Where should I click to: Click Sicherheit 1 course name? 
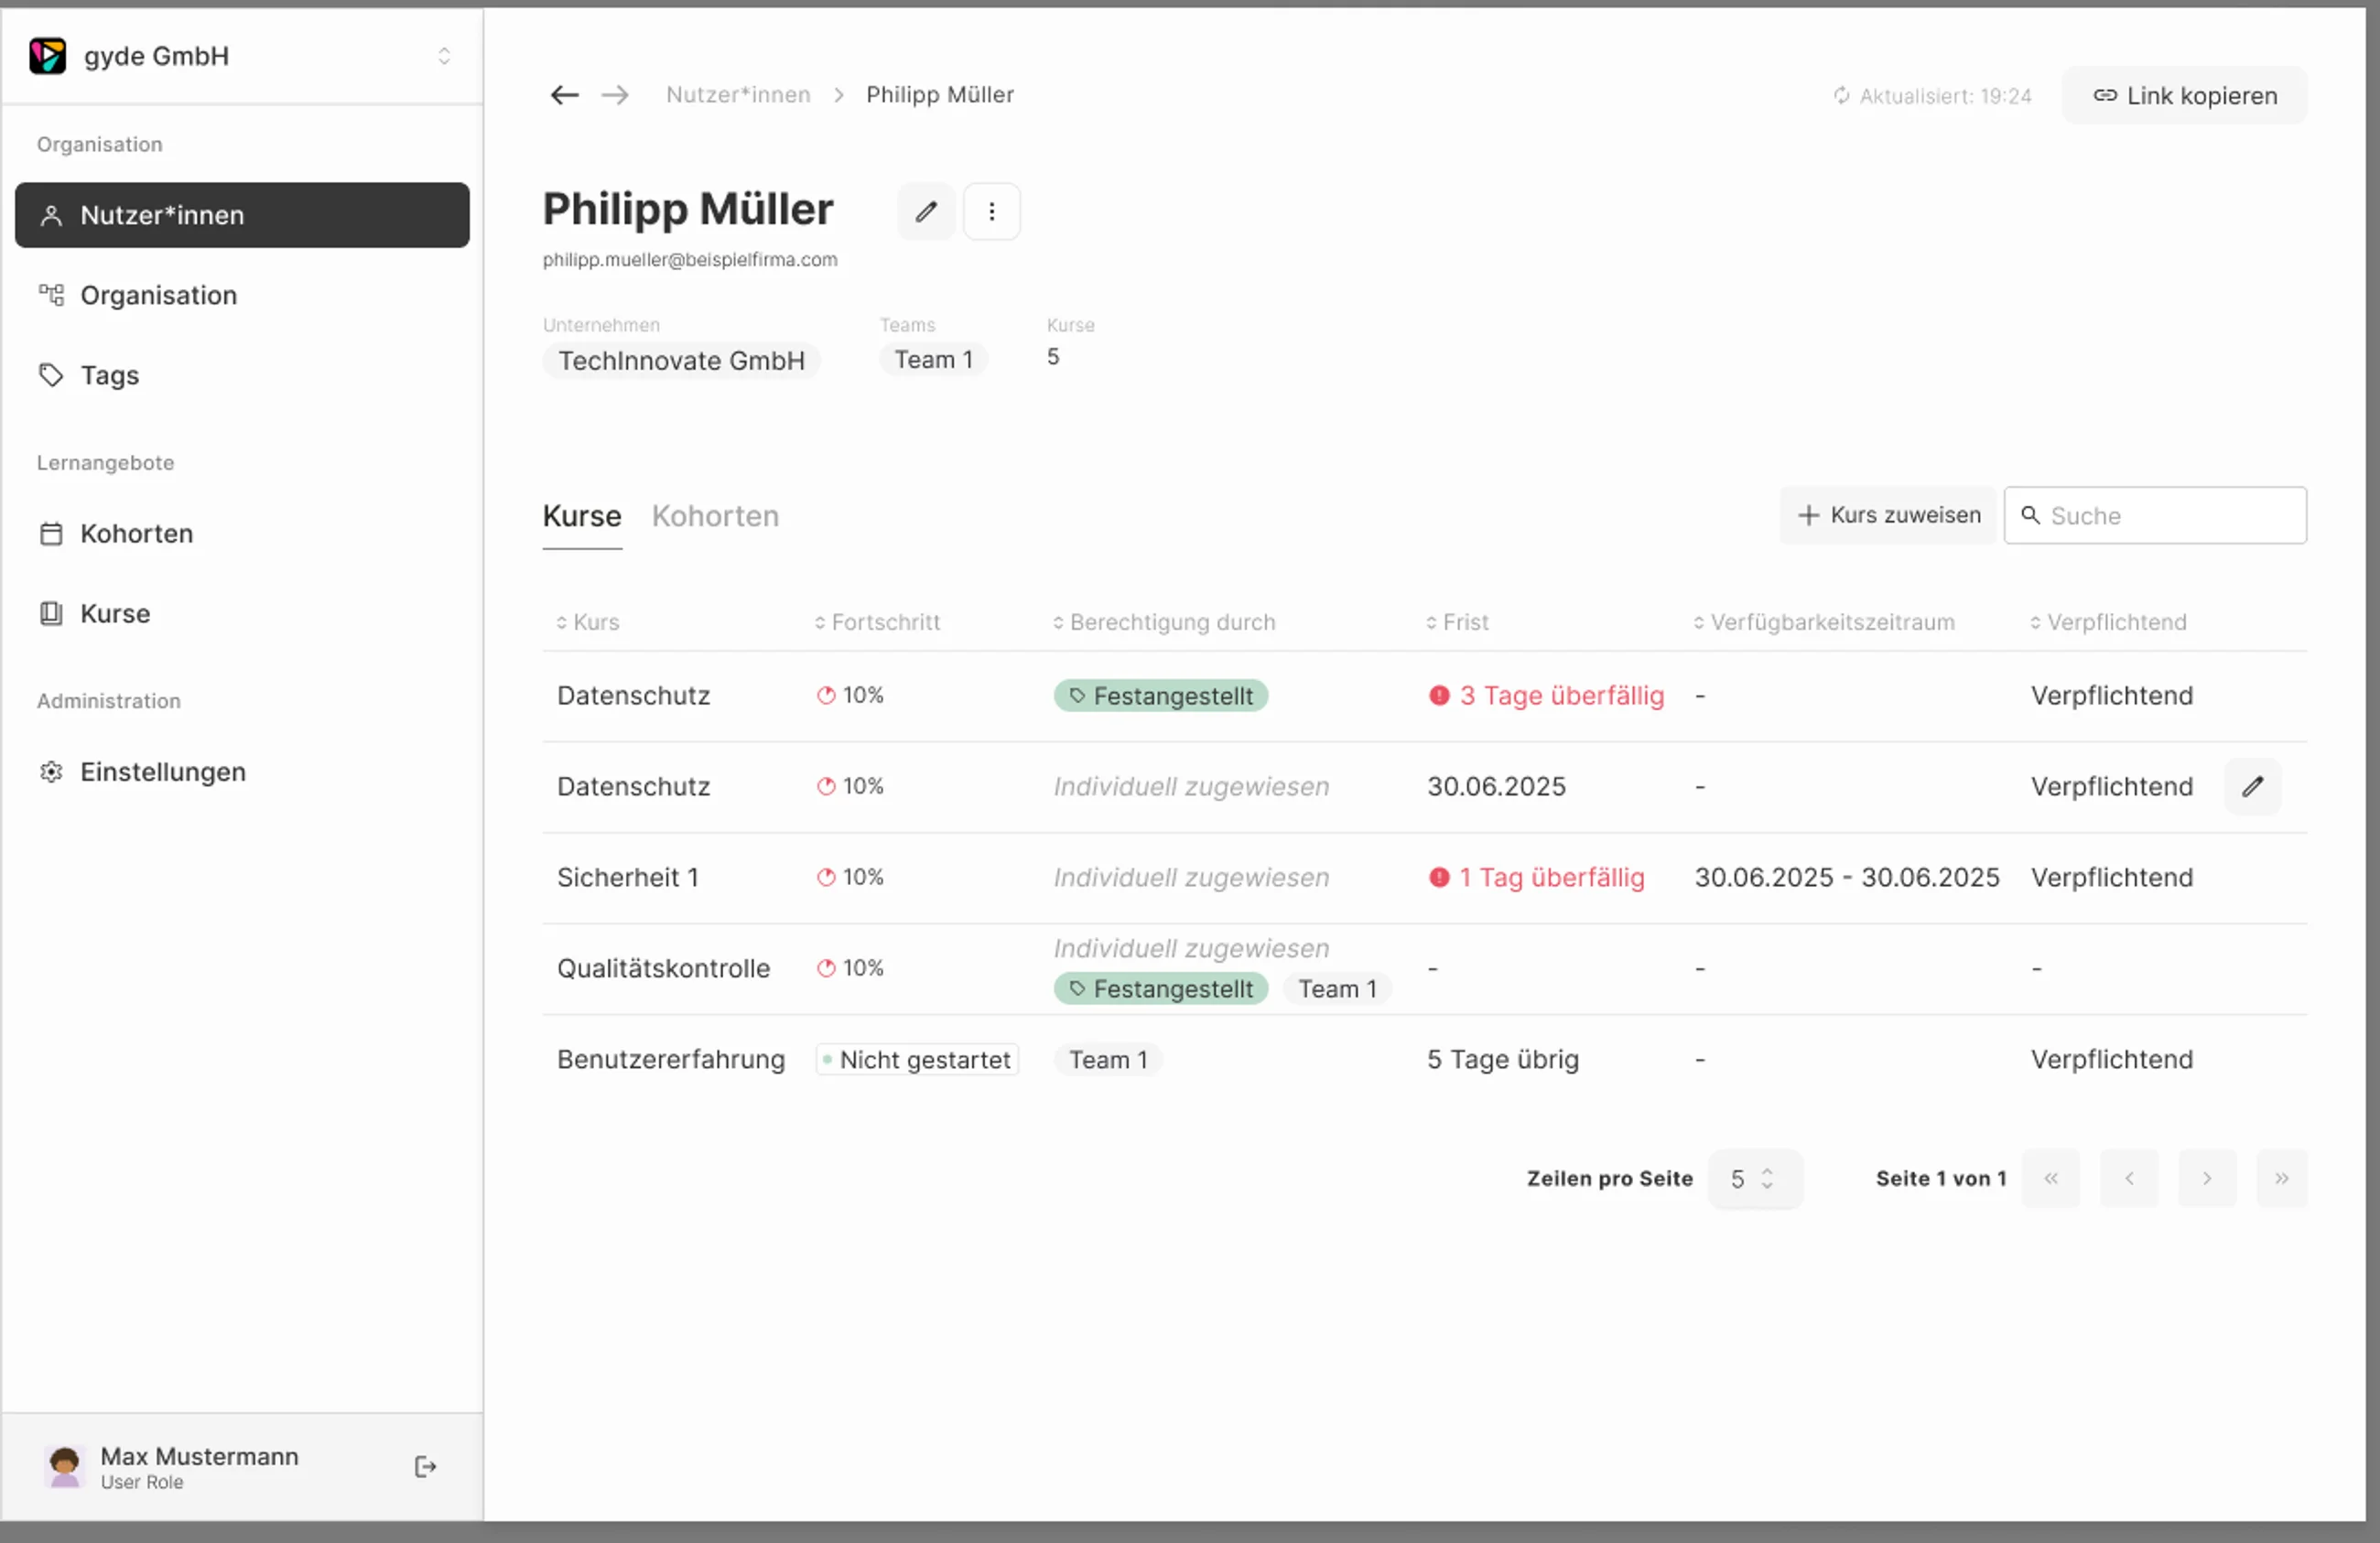(628, 877)
